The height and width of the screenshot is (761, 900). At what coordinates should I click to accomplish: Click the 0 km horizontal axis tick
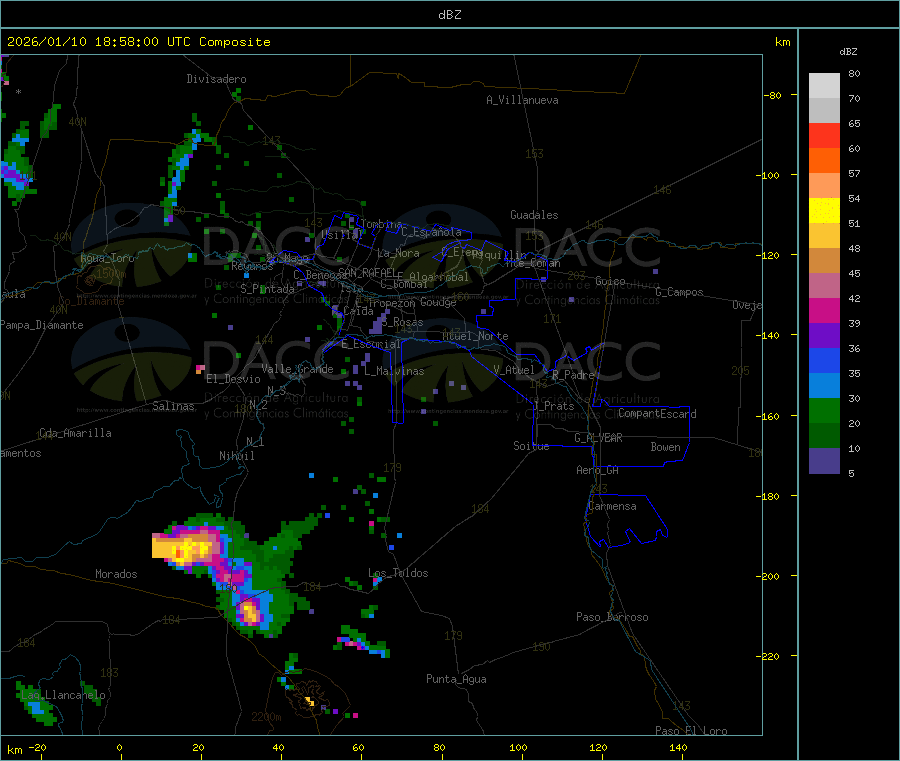tap(119, 747)
